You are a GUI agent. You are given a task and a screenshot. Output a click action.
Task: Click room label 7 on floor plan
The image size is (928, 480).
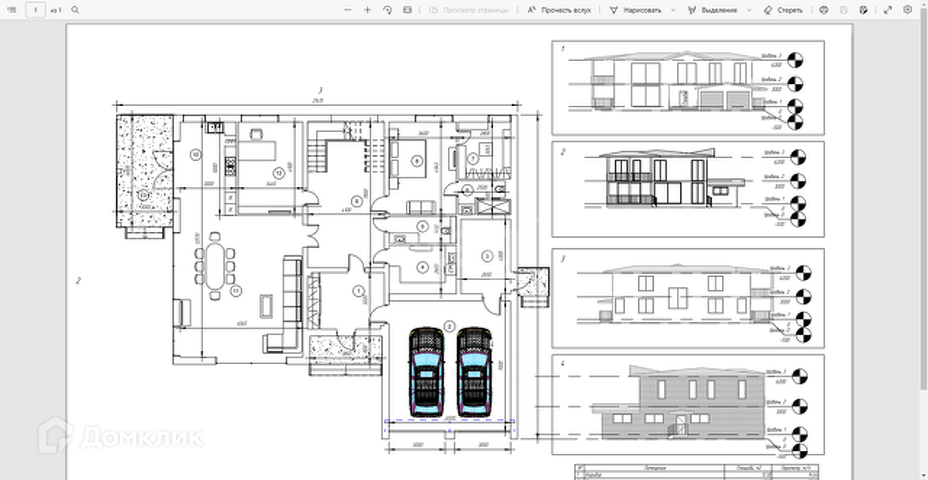click(473, 158)
